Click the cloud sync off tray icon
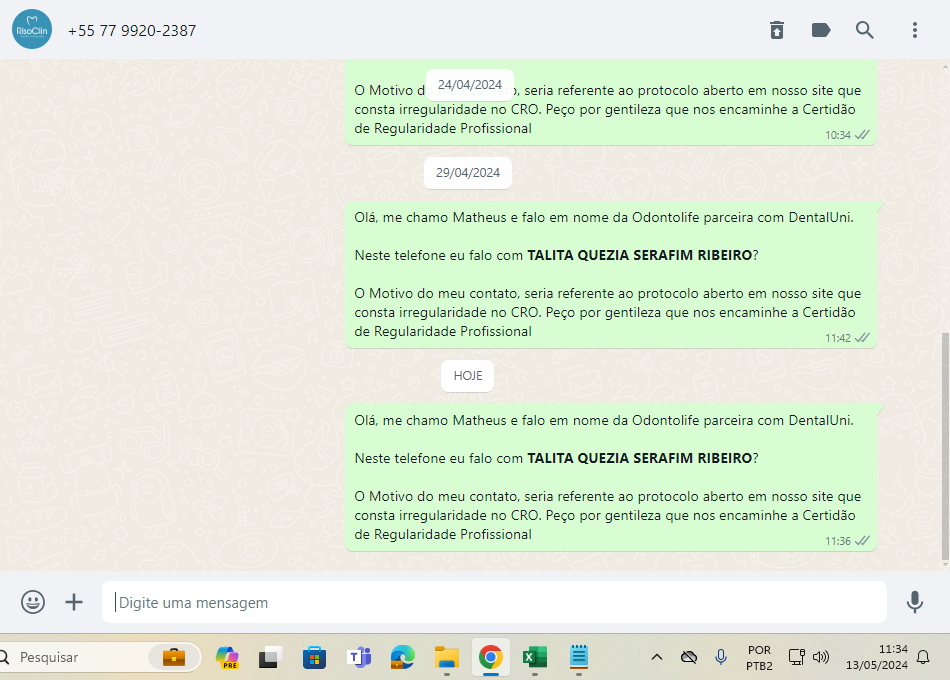Image resolution: width=950 pixels, height=680 pixels. 688,657
